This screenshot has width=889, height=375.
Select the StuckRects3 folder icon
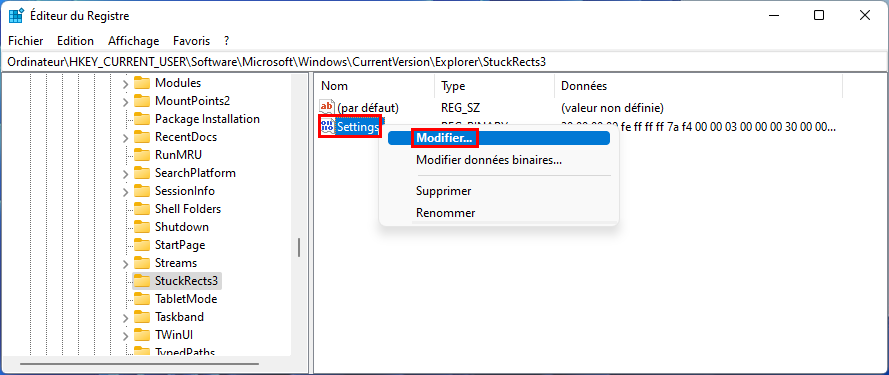(x=142, y=281)
